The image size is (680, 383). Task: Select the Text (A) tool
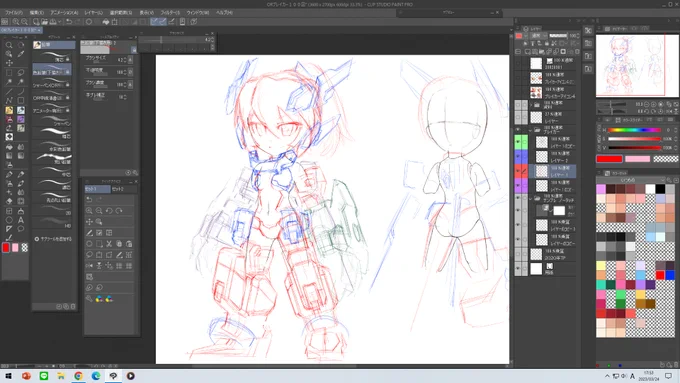(x=20, y=220)
